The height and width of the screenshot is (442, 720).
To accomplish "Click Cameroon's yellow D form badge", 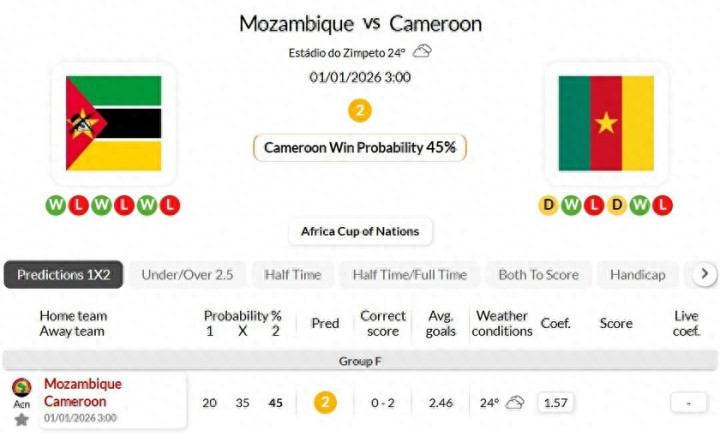I will coord(548,205).
